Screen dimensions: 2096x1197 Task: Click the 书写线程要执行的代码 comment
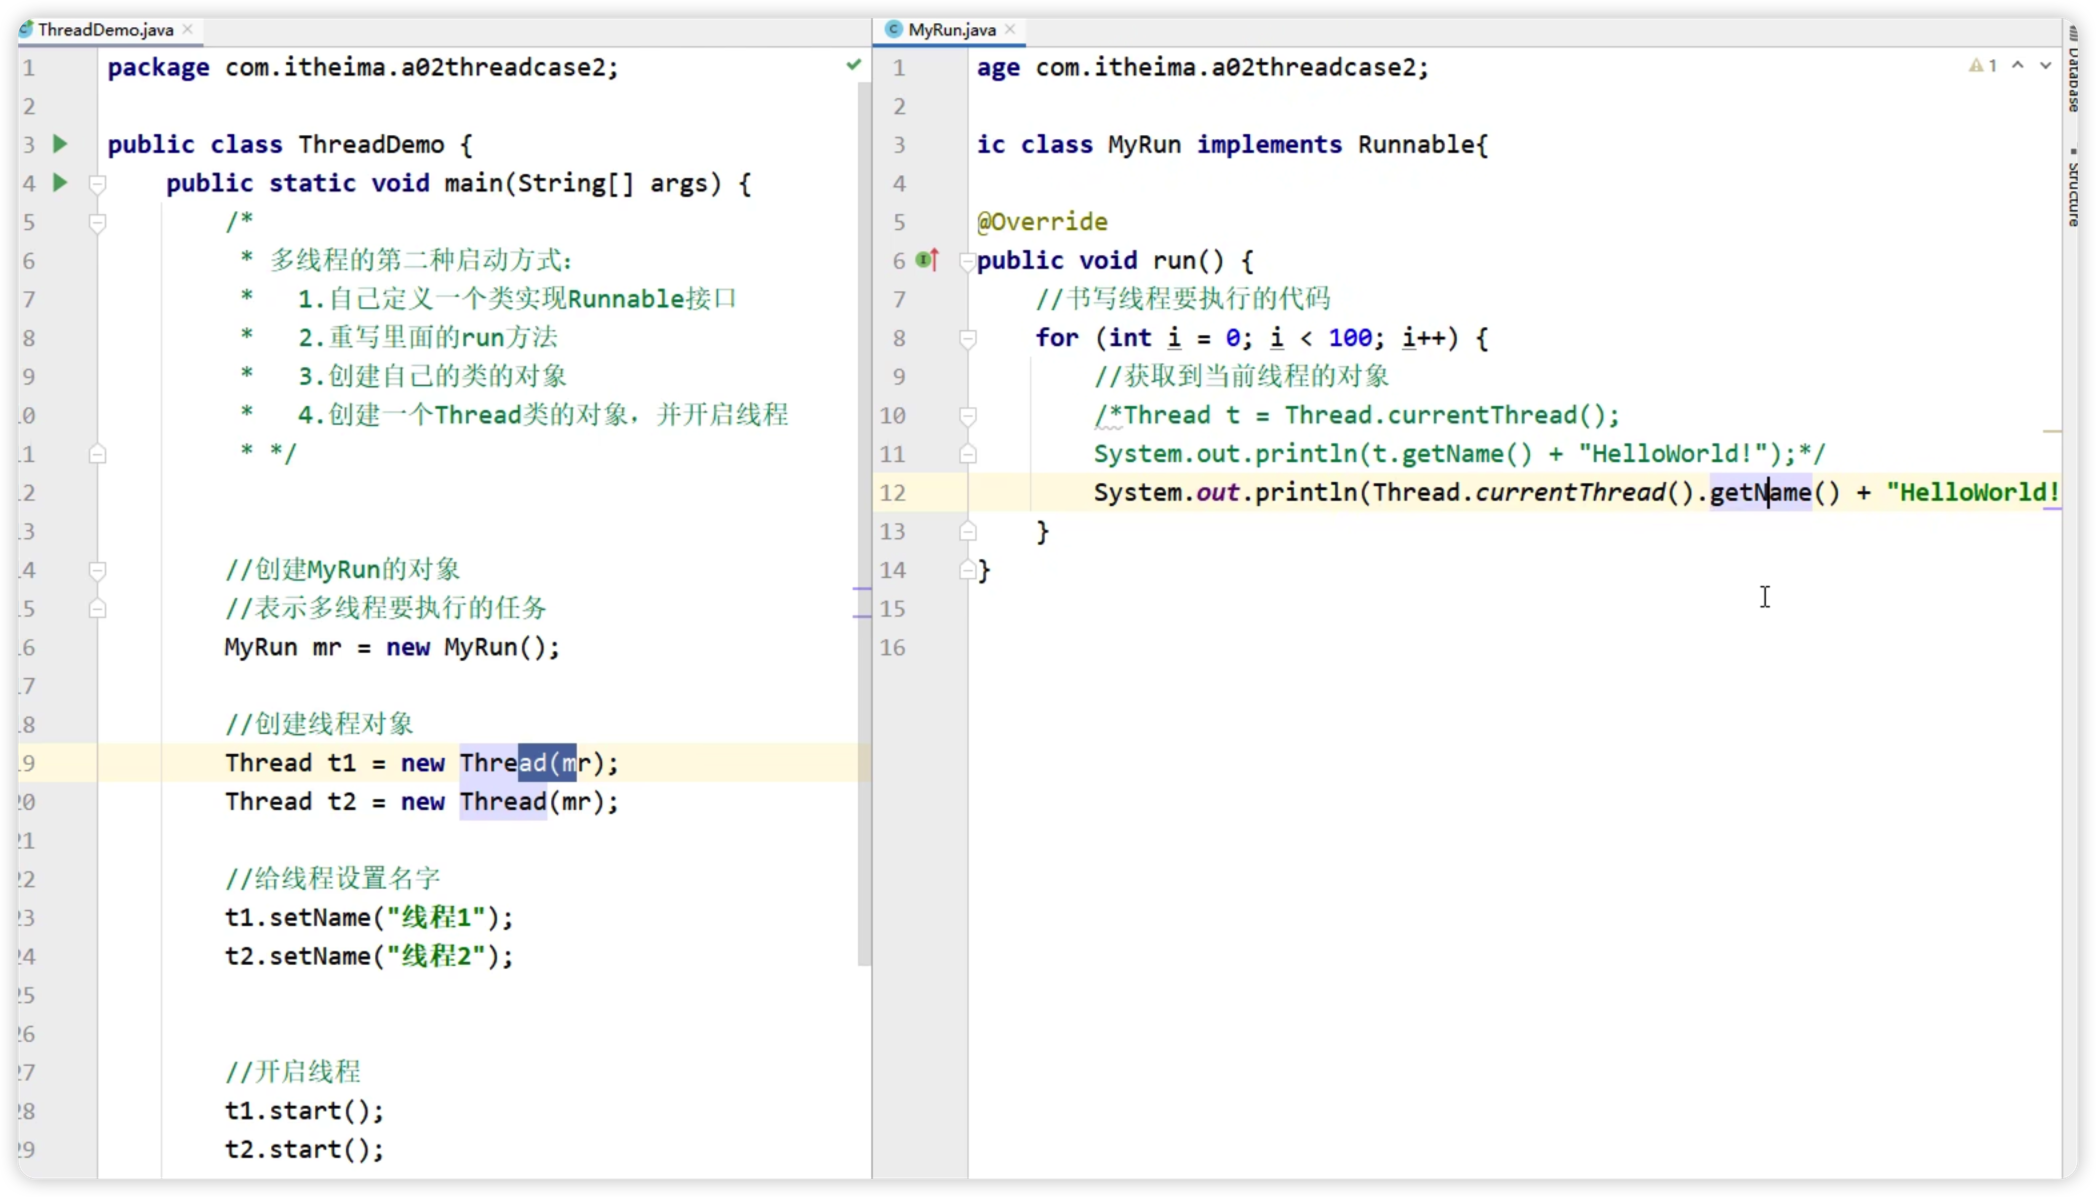tap(1183, 298)
